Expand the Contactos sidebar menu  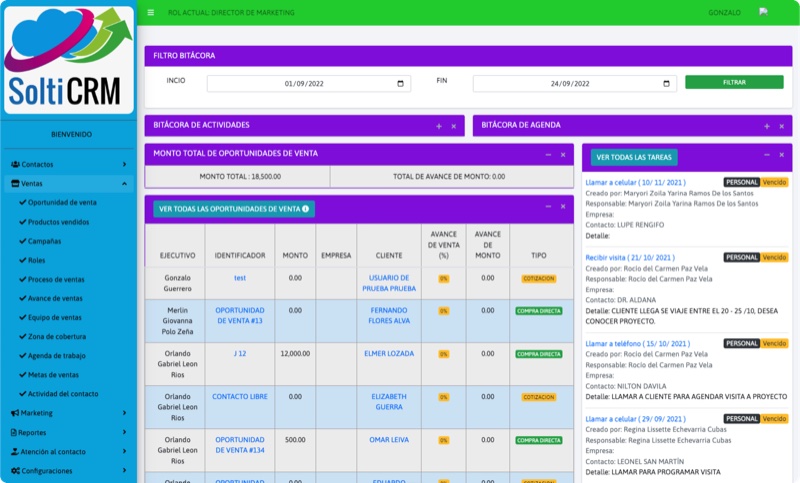click(x=69, y=164)
